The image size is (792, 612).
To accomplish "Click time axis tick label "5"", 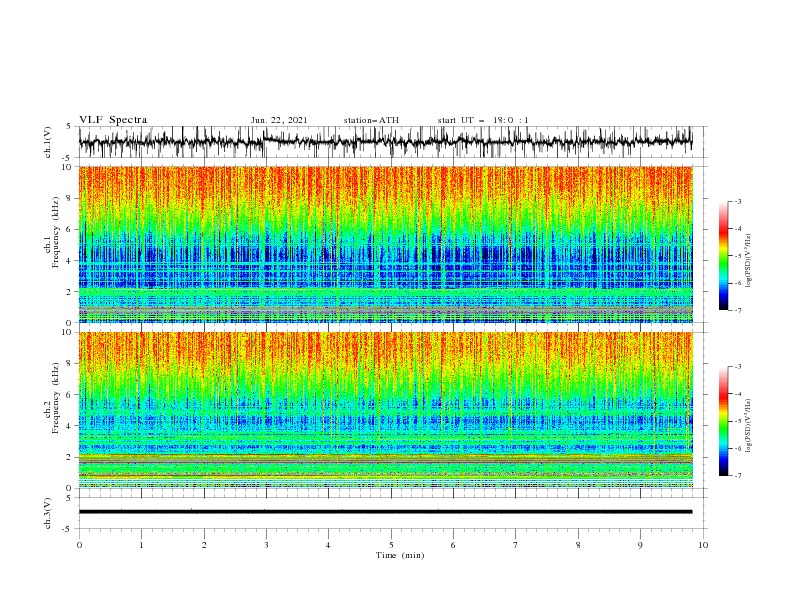I will pyautogui.click(x=391, y=545).
